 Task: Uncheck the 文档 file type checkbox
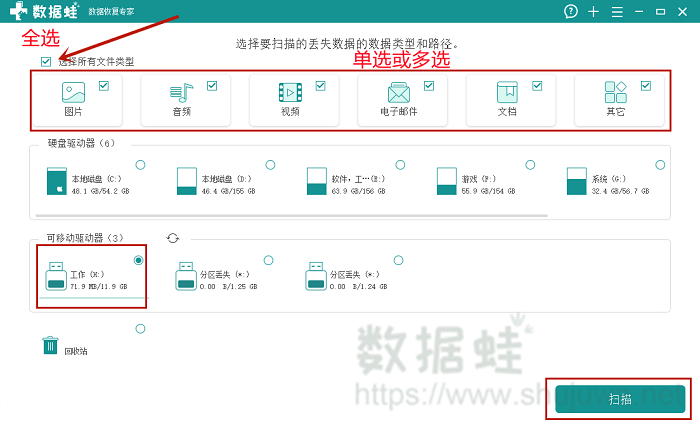point(538,86)
